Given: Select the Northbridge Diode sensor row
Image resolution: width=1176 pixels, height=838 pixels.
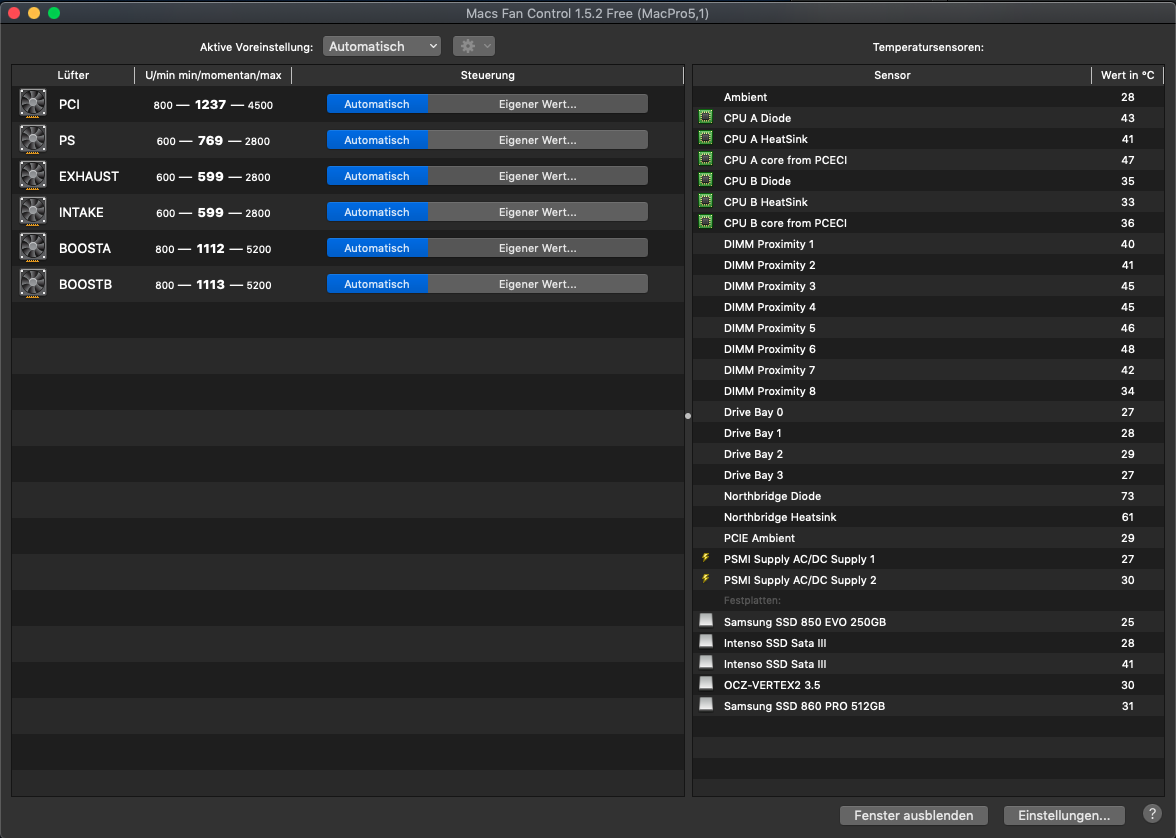Looking at the screenshot, I should pos(928,496).
